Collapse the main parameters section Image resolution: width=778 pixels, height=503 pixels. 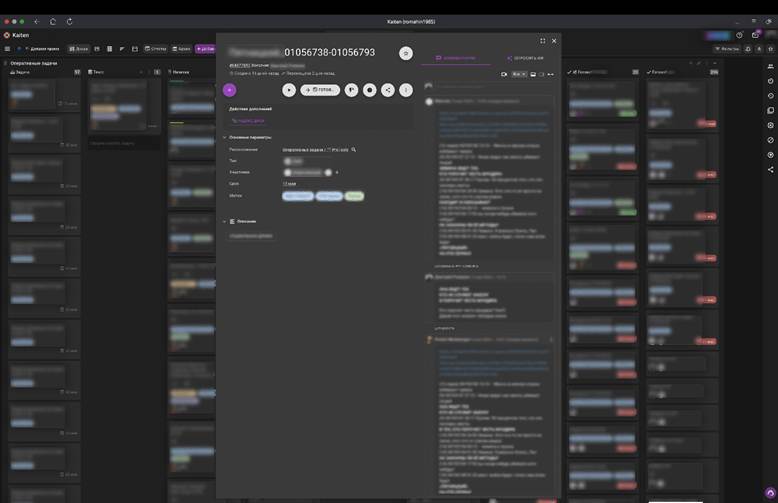pos(224,137)
